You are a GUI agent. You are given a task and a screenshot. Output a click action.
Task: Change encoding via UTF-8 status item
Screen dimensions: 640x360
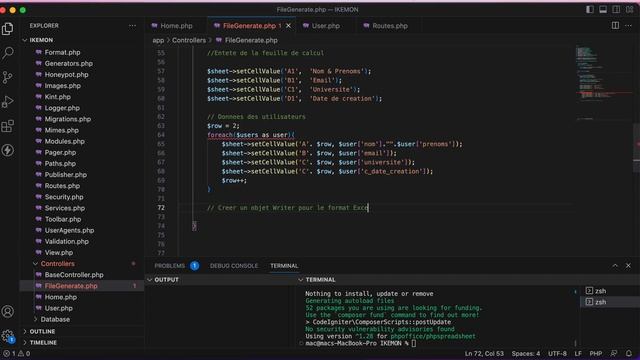[557, 353]
